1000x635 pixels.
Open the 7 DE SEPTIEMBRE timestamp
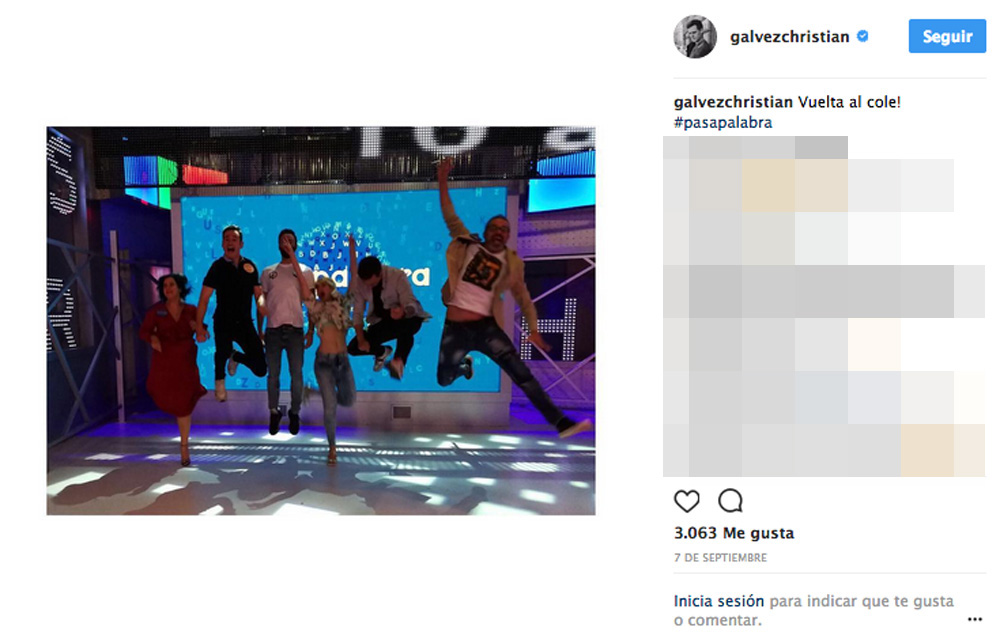(721, 557)
